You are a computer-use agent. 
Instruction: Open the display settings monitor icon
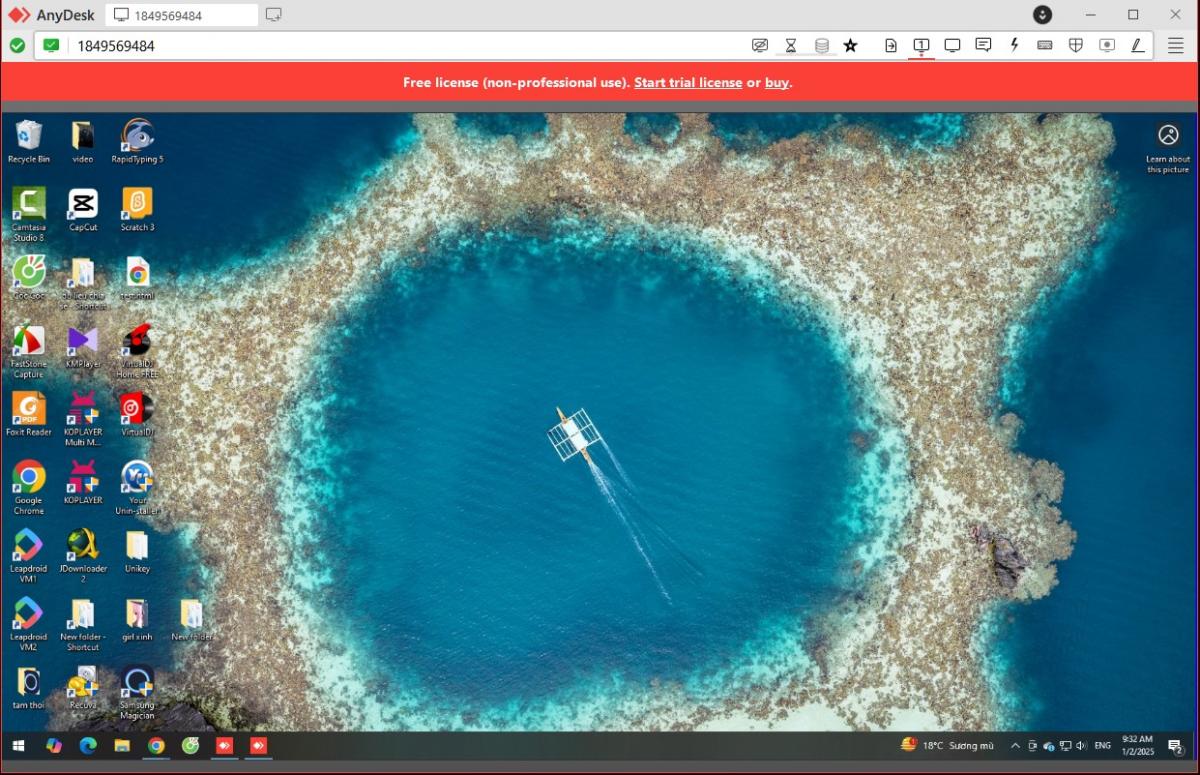pyautogui.click(x=952, y=45)
